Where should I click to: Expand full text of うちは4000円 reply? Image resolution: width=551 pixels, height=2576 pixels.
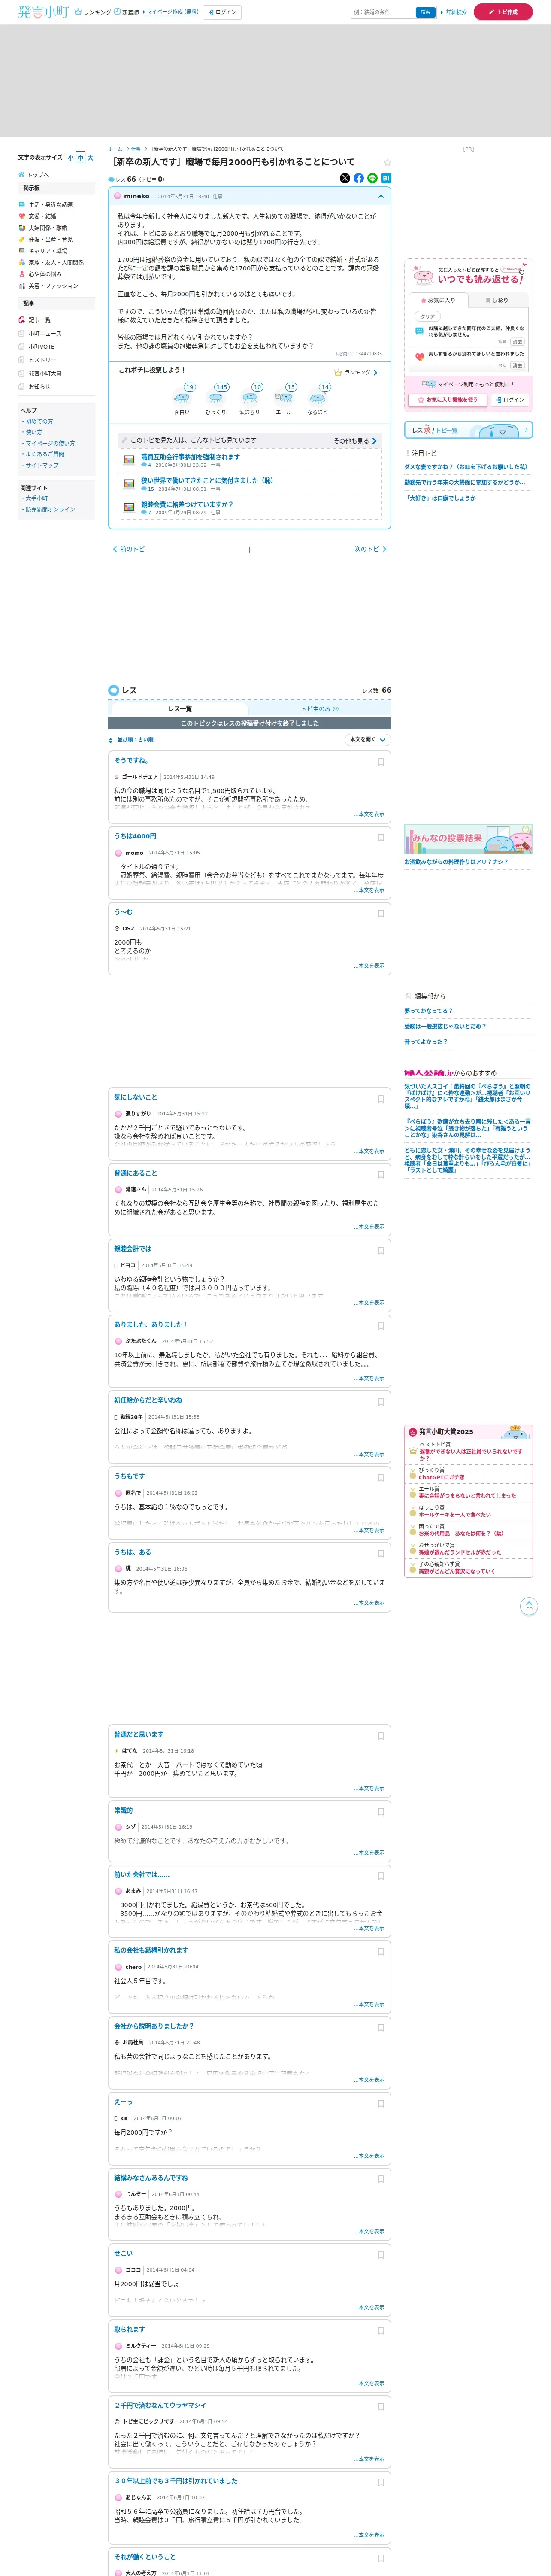tap(369, 890)
